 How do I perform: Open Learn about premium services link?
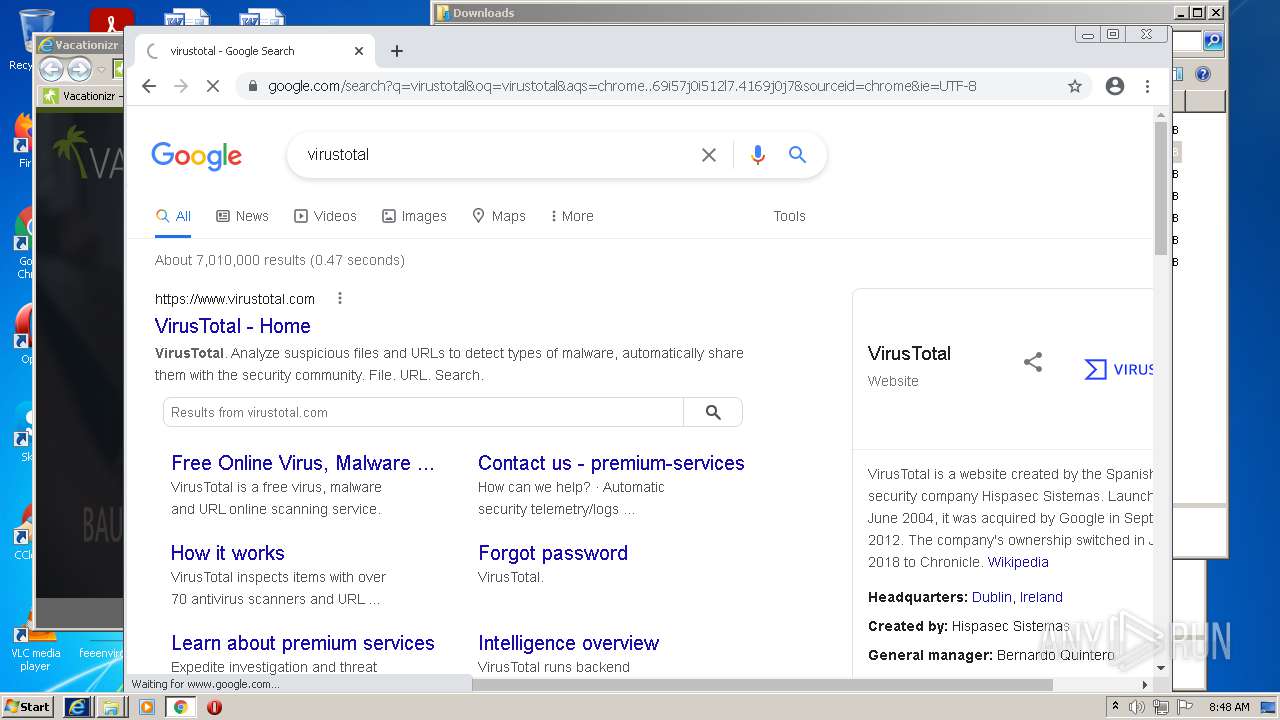point(303,643)
